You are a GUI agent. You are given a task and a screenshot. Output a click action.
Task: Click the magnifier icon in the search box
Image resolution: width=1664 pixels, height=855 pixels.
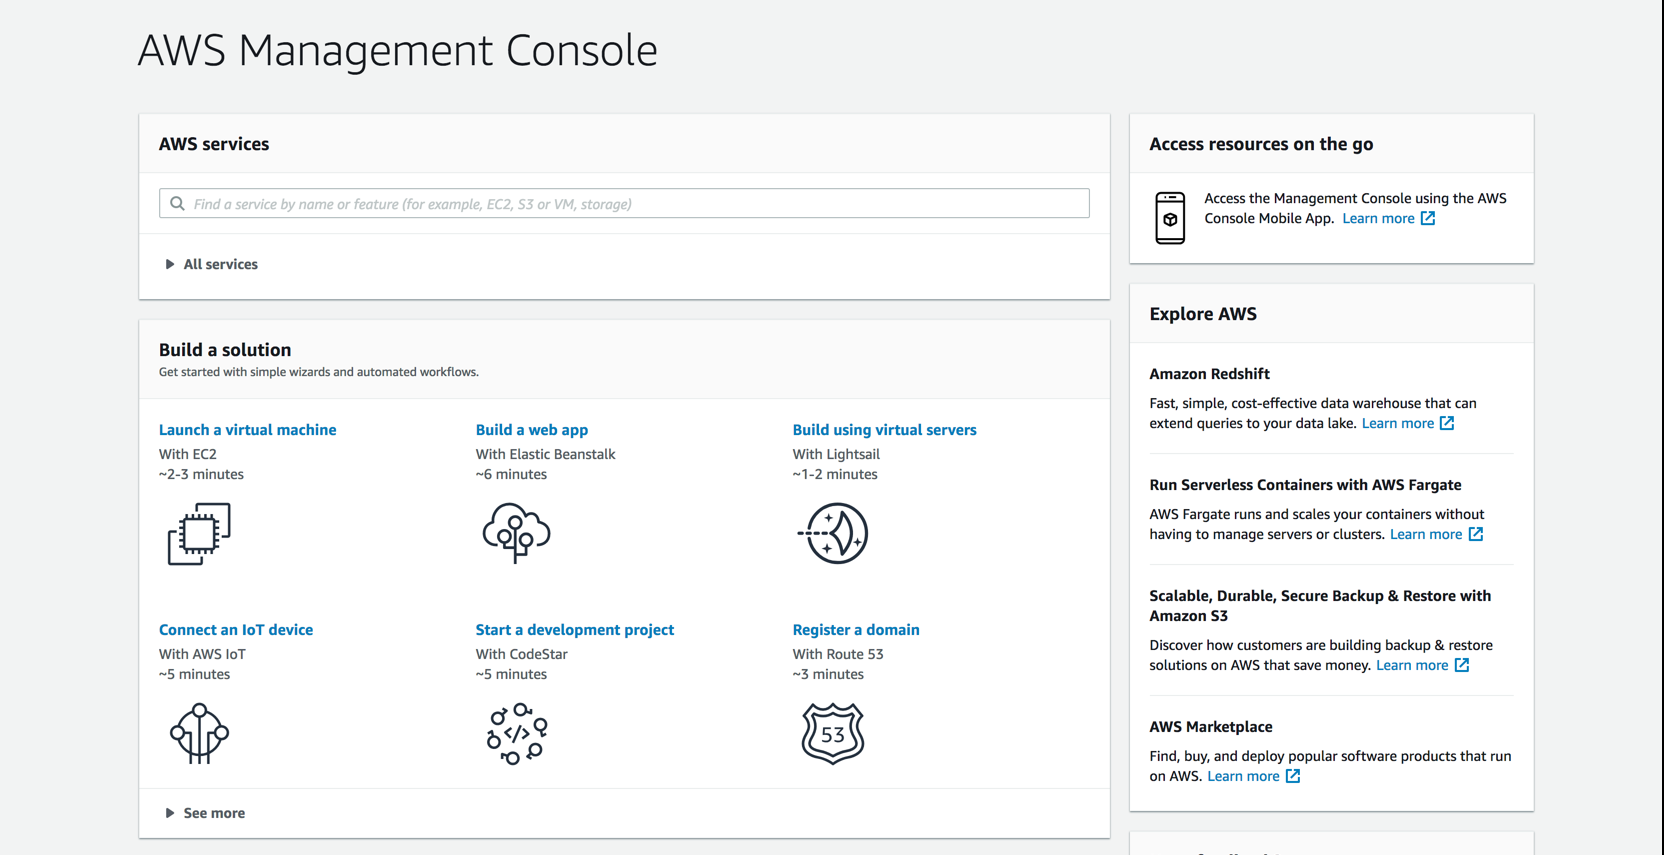click(x=177, y=204)
